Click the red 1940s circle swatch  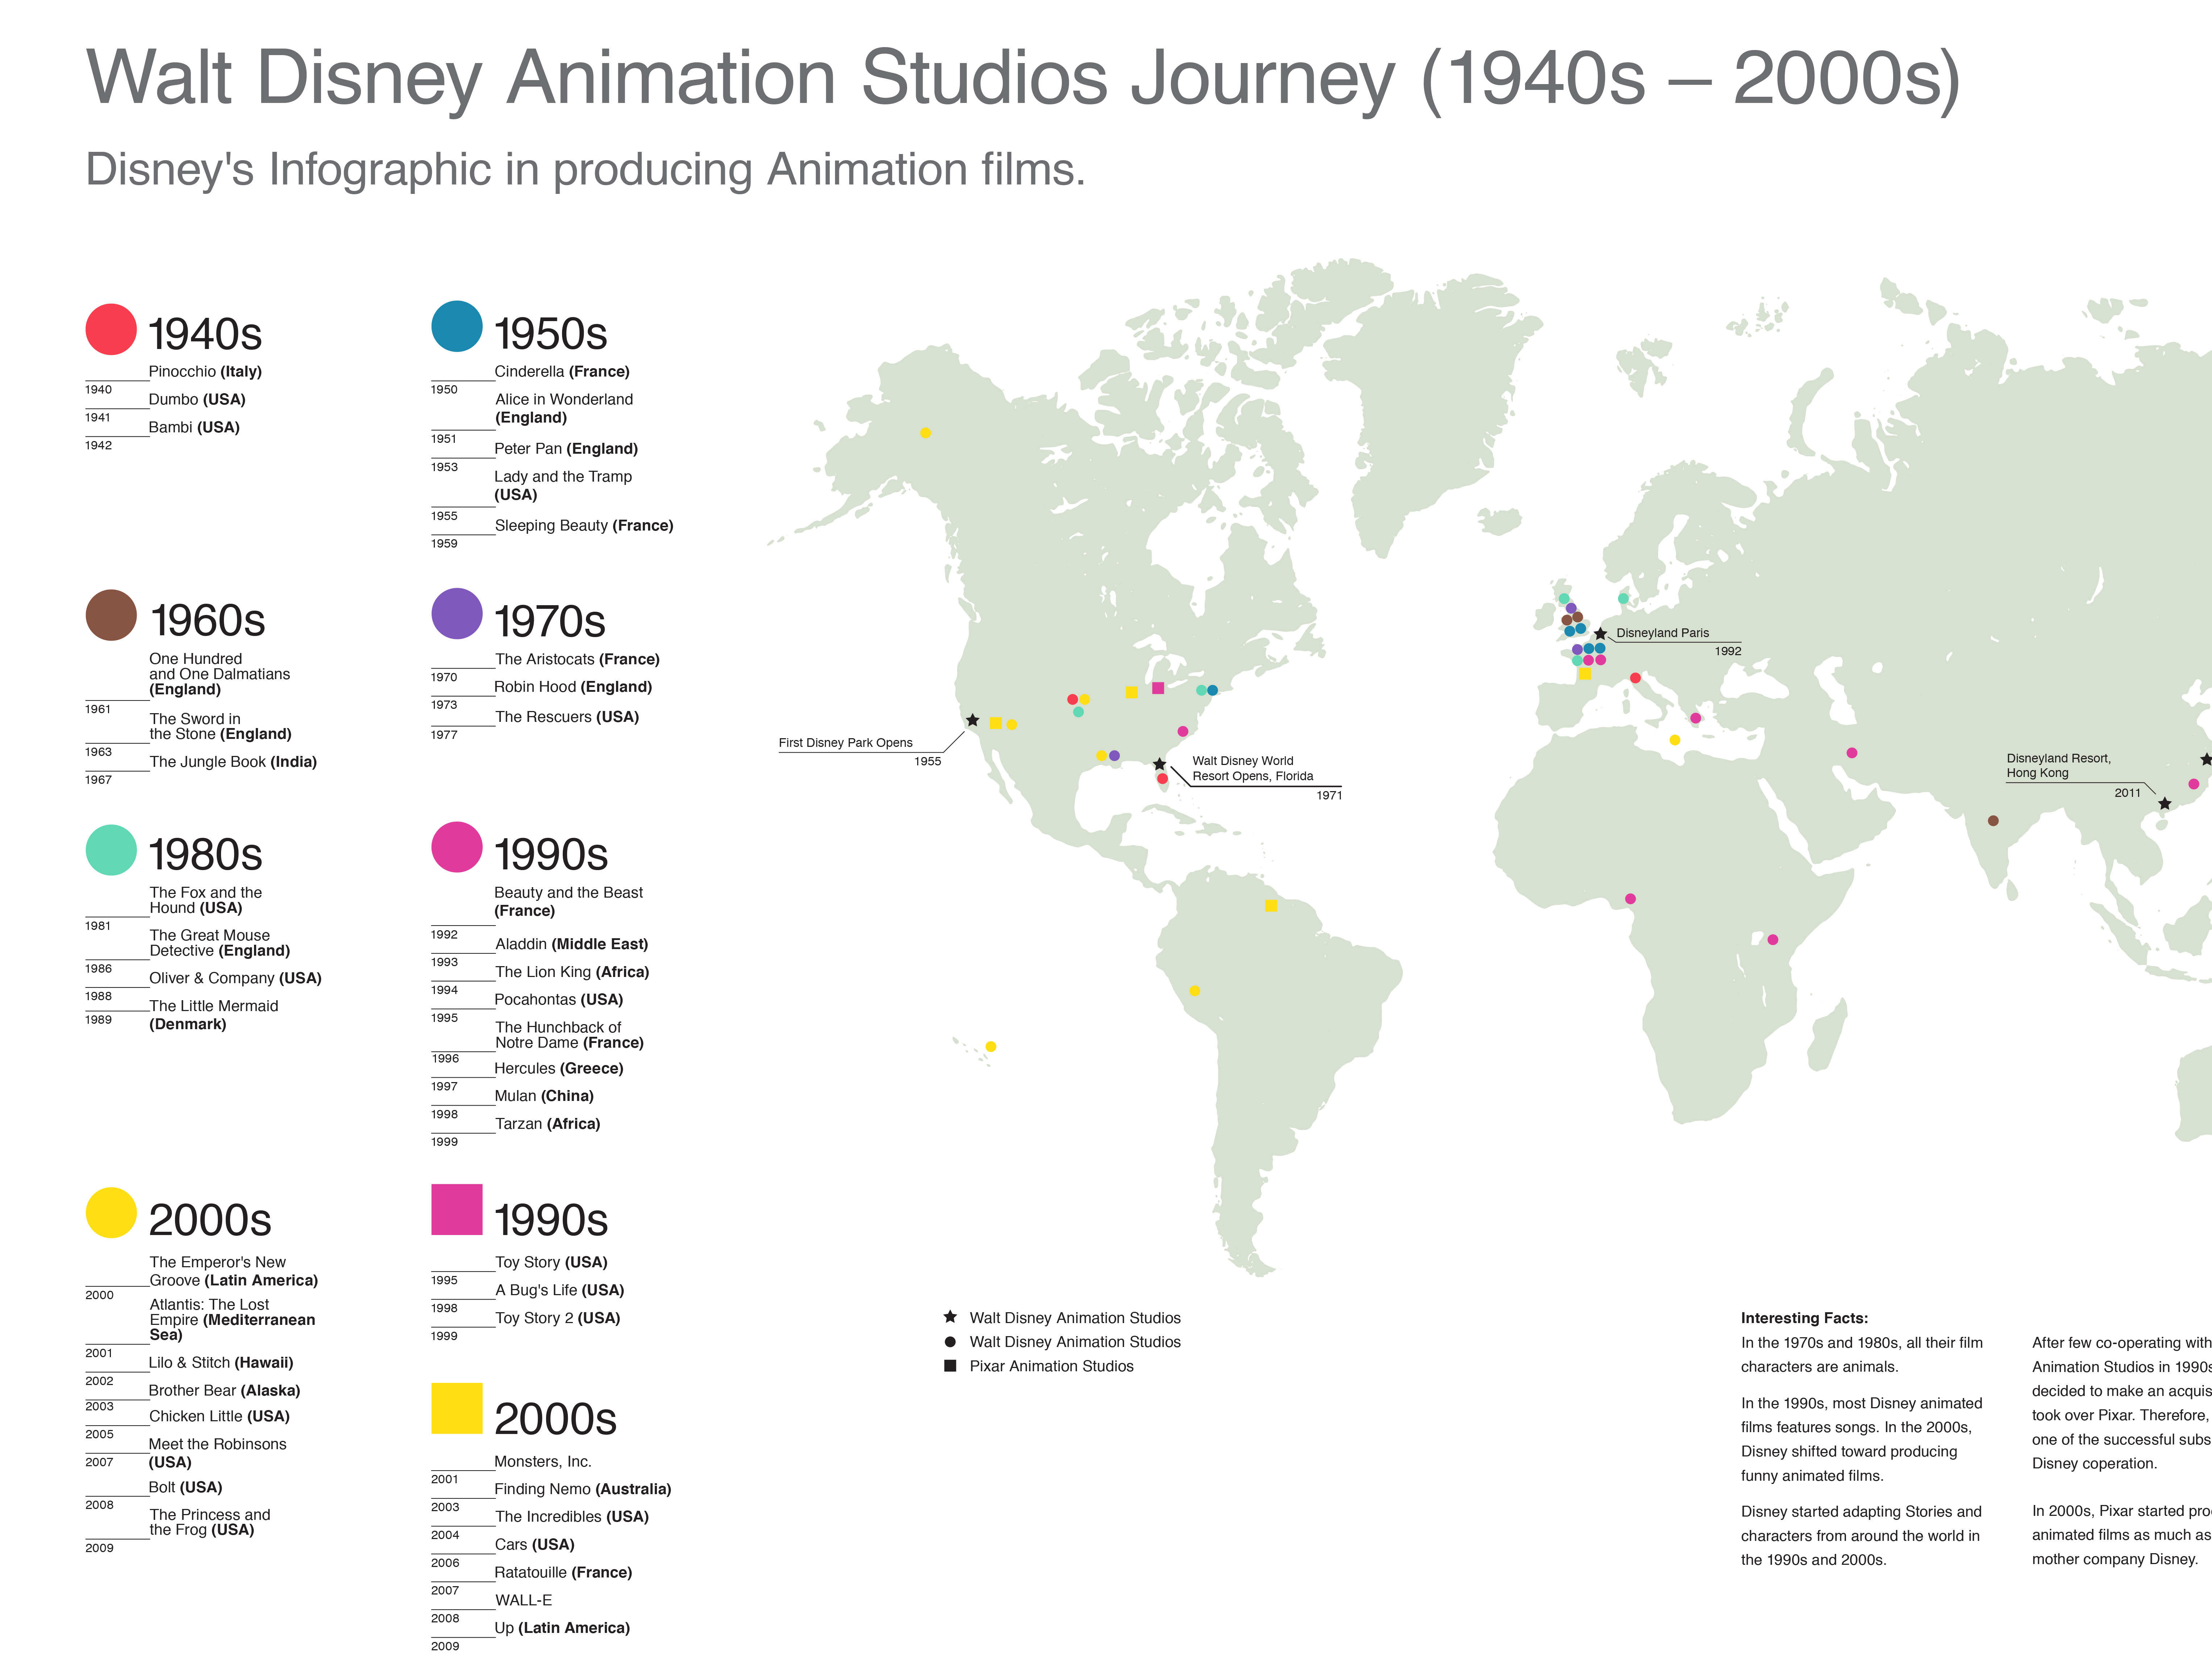111,329
